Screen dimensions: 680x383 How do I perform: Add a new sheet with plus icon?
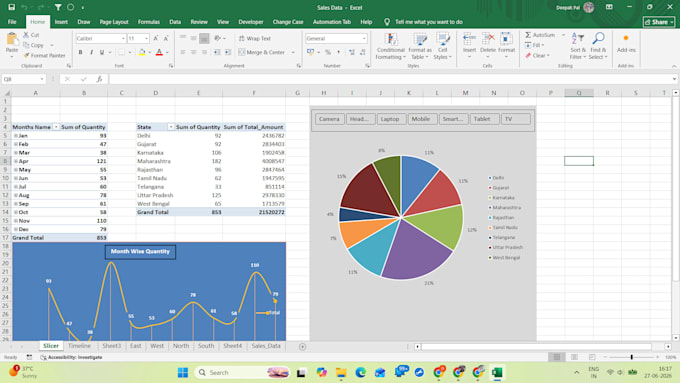coord(302,346)
